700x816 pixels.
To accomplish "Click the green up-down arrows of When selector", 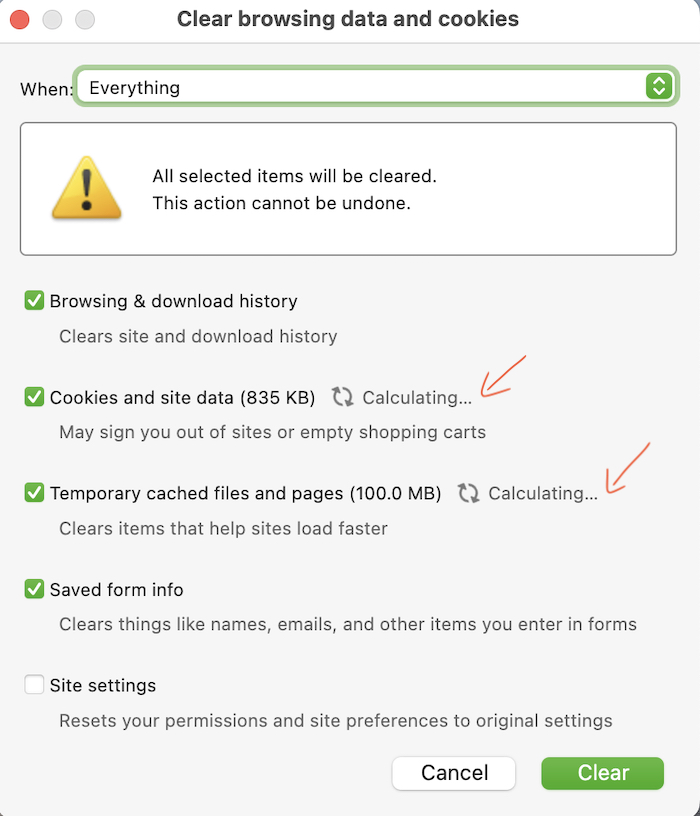I will coord(659,86).
